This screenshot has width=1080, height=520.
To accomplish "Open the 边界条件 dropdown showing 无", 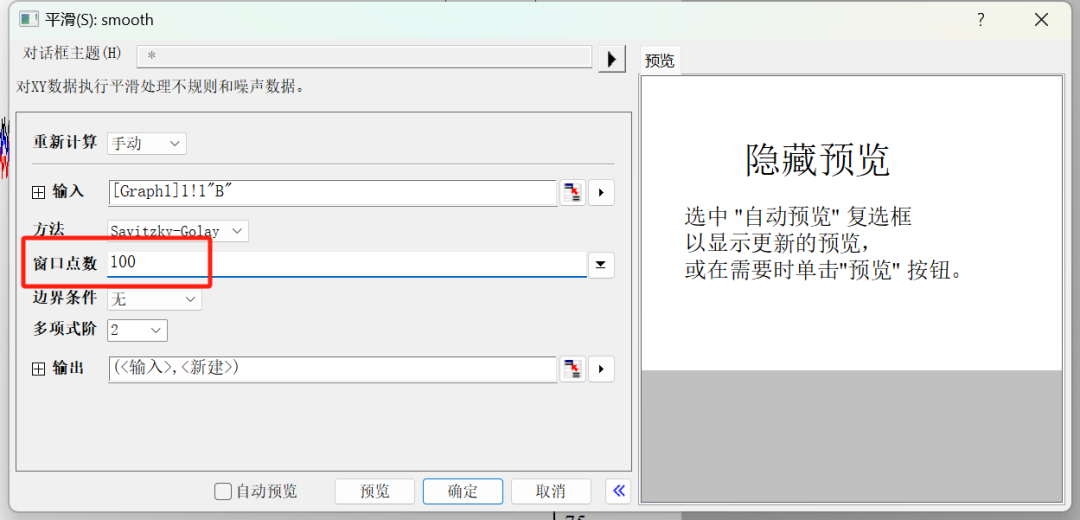I will click(x=154, y=300).
